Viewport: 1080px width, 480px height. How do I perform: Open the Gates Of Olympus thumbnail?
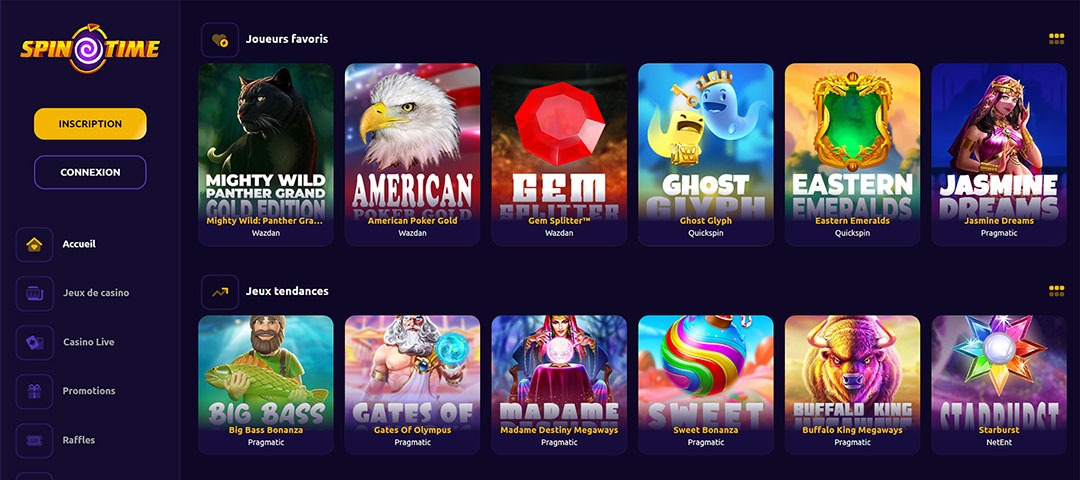(x=412, y=384)
